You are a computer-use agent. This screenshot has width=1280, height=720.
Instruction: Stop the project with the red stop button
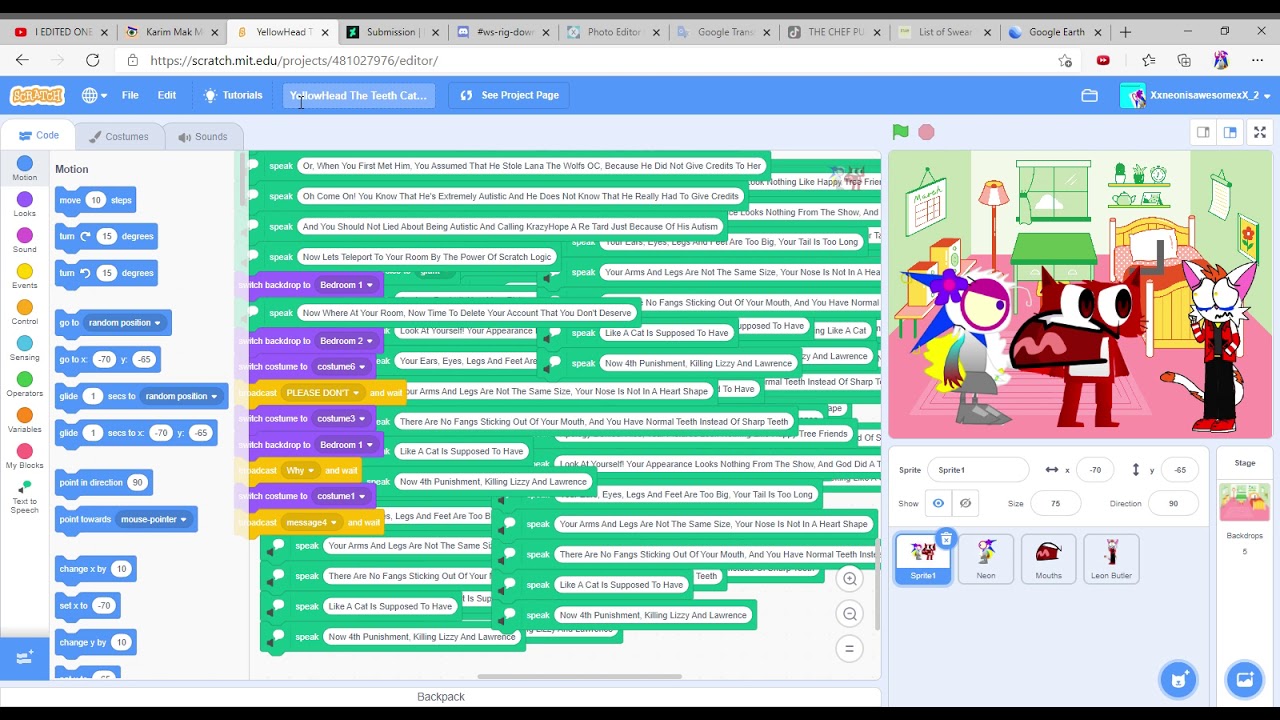pos(926,132)
